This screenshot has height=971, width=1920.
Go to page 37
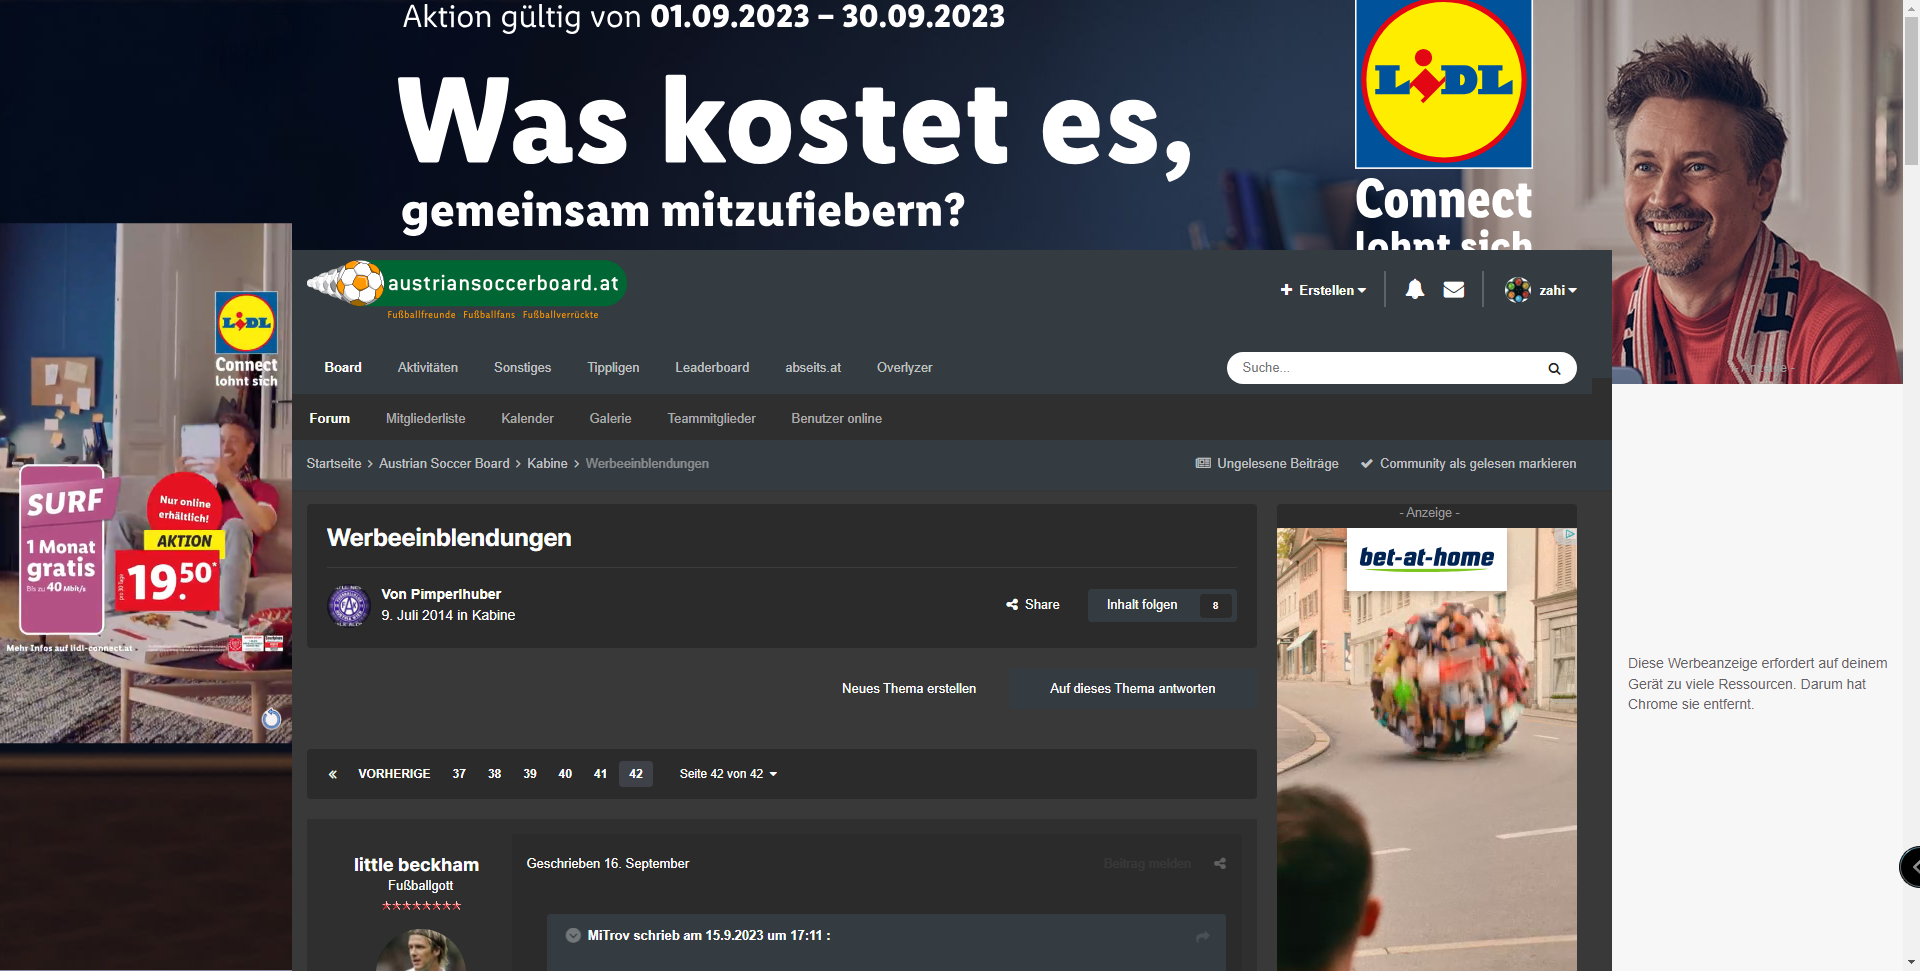point(459,774)
